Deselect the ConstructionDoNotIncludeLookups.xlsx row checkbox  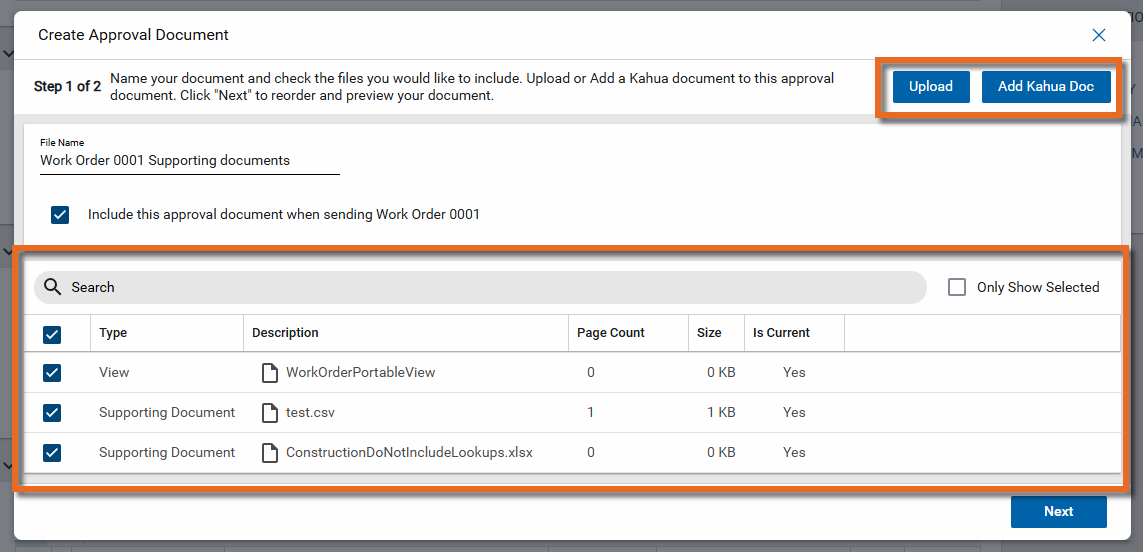tap(52, 453)
